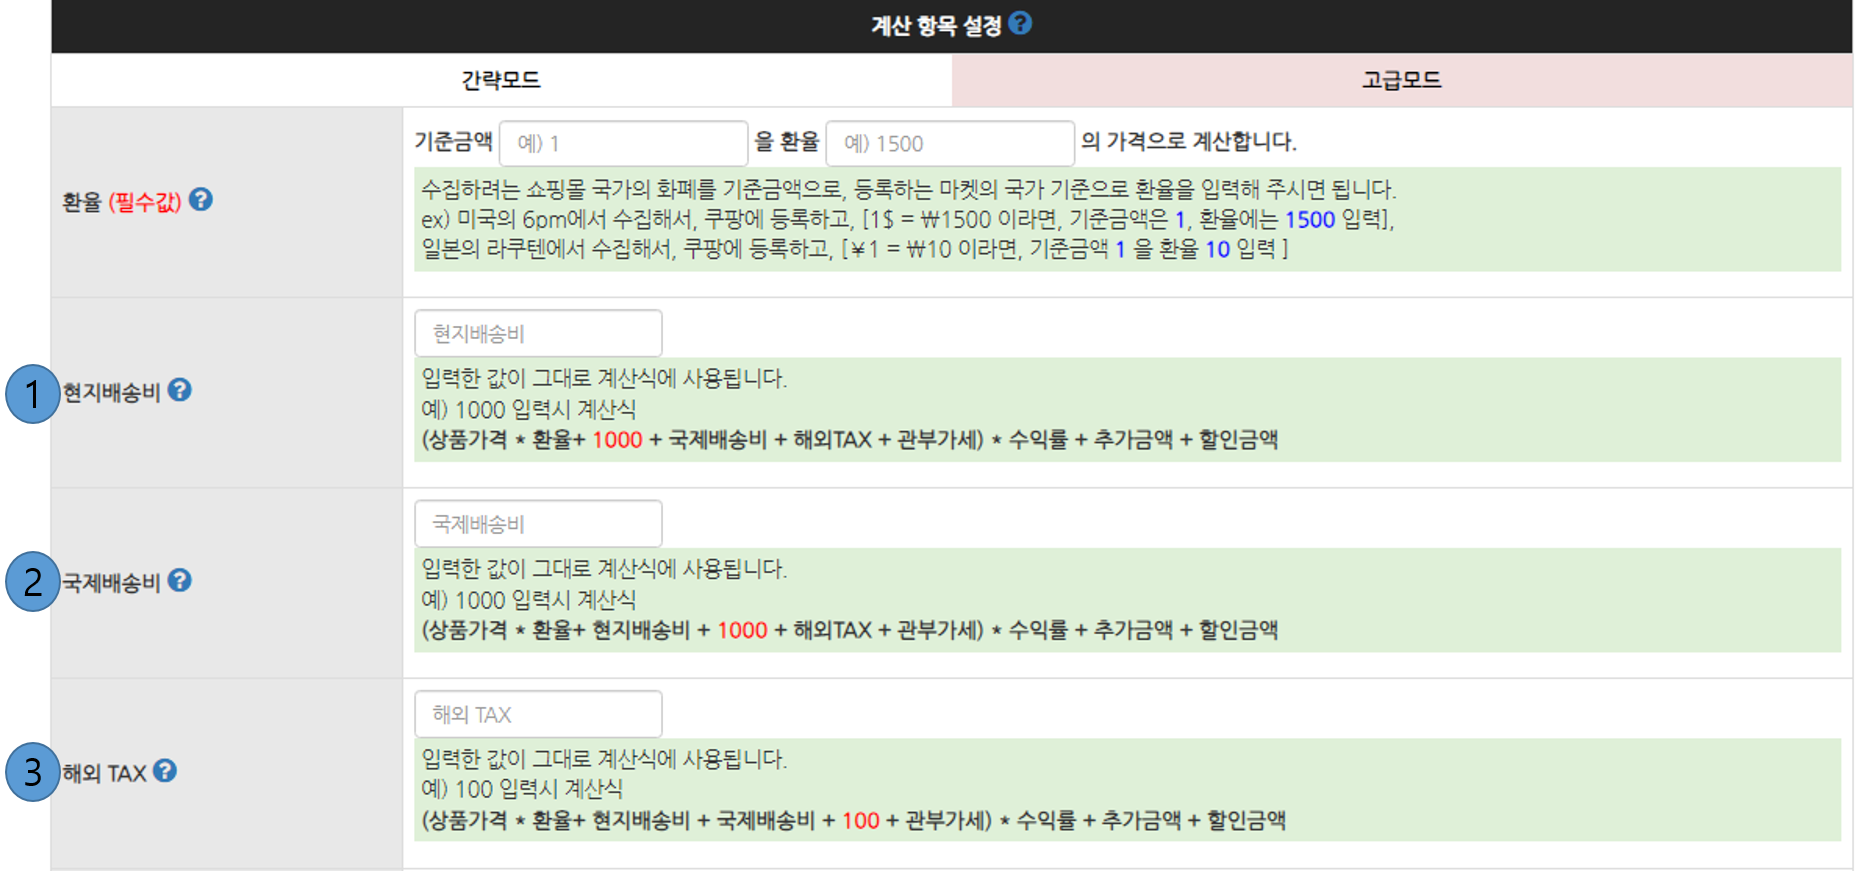Select the 국제배송비 input box

tap(538, 523)
